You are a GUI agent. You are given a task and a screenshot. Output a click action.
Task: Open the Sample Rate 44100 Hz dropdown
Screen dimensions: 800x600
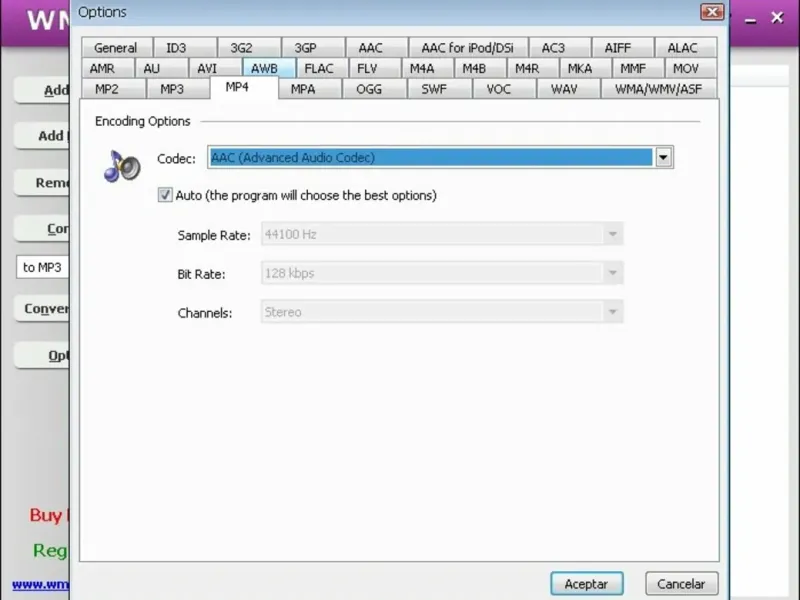[442, 234]
